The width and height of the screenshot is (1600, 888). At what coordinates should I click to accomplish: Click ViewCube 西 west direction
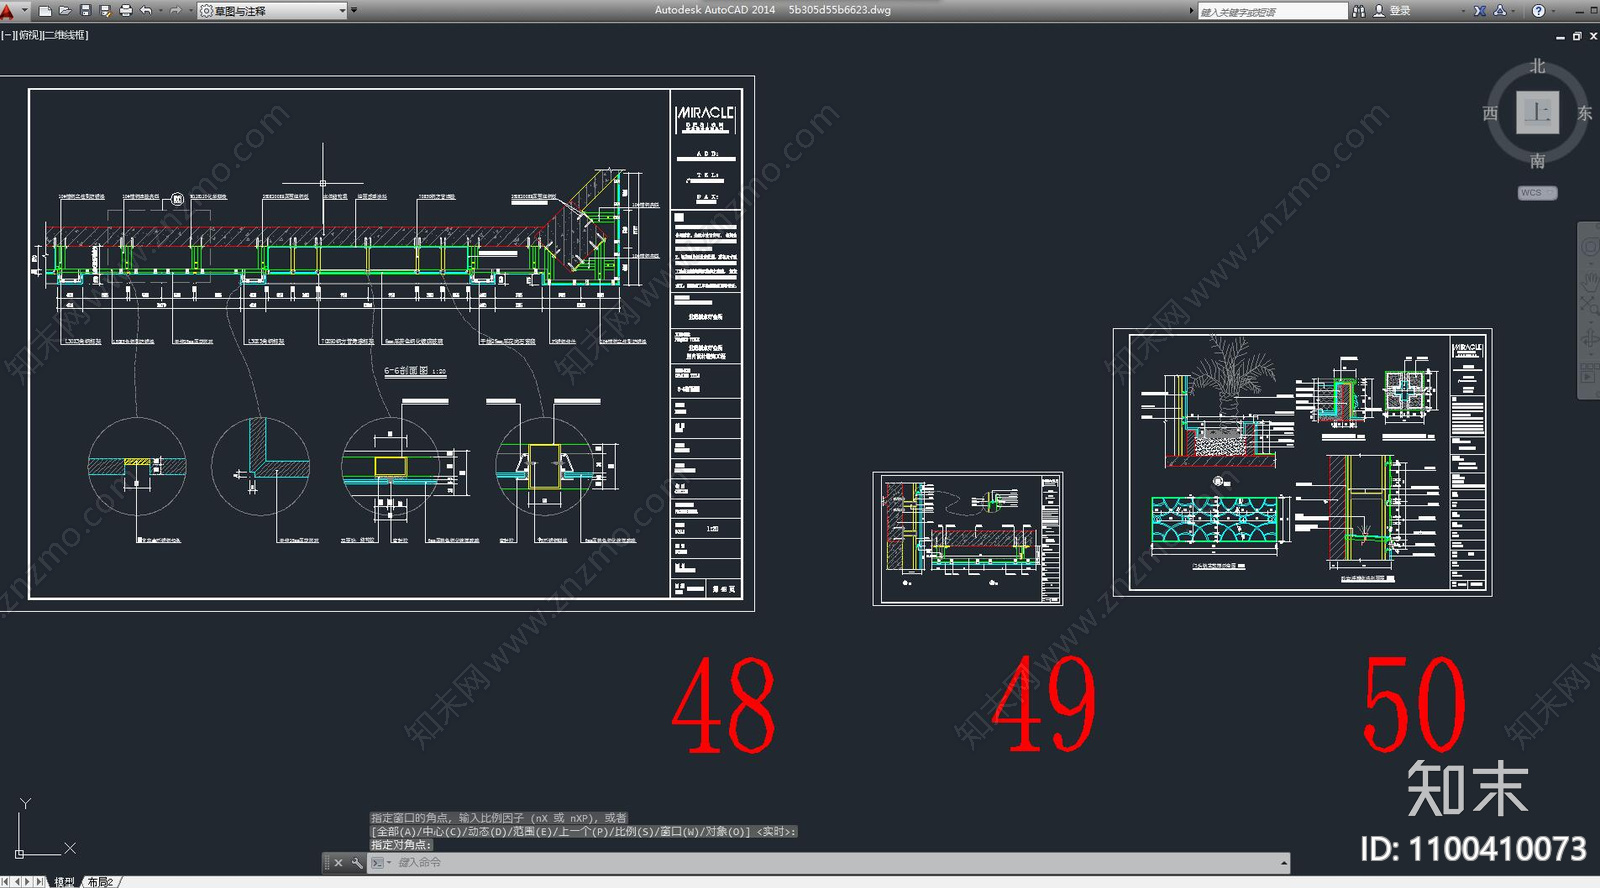[1490, 113]
